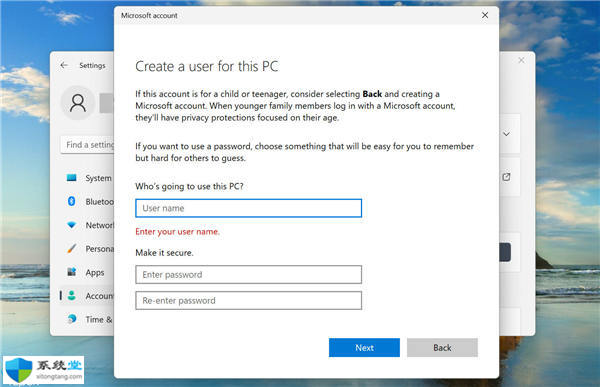Focus the User name field
This screenshot has height=387, width=600.
248,208
